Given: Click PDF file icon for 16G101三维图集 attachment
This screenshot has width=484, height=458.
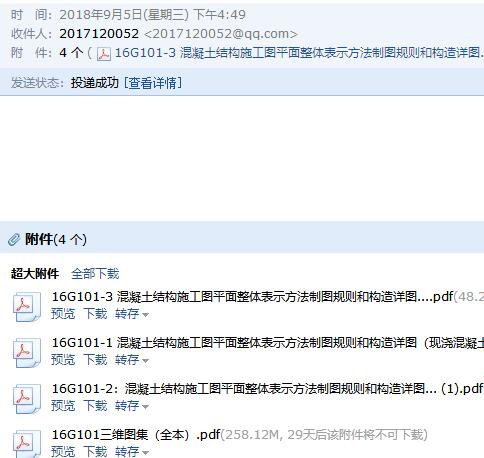Looking at the screenshot, I should point(27,444).
